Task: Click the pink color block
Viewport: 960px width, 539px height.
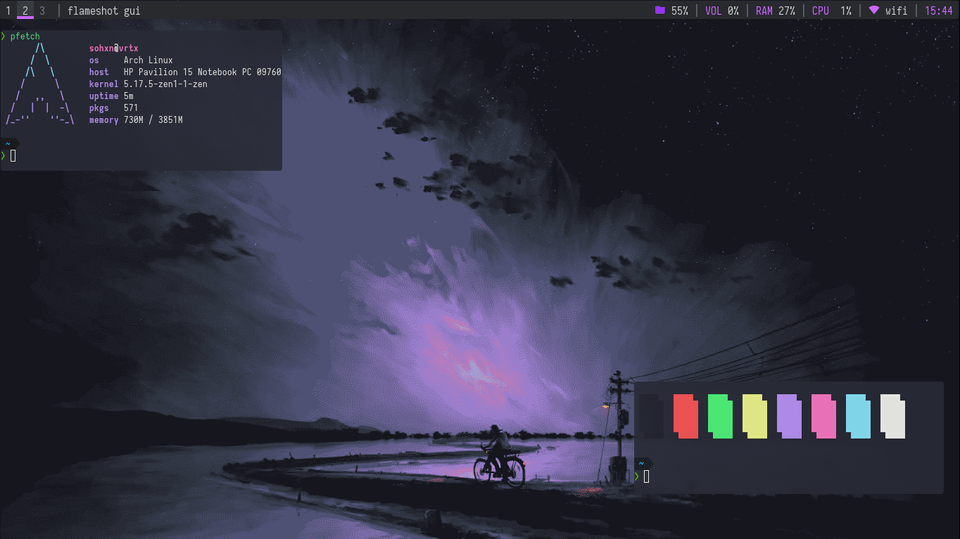Action: (823, 416)
